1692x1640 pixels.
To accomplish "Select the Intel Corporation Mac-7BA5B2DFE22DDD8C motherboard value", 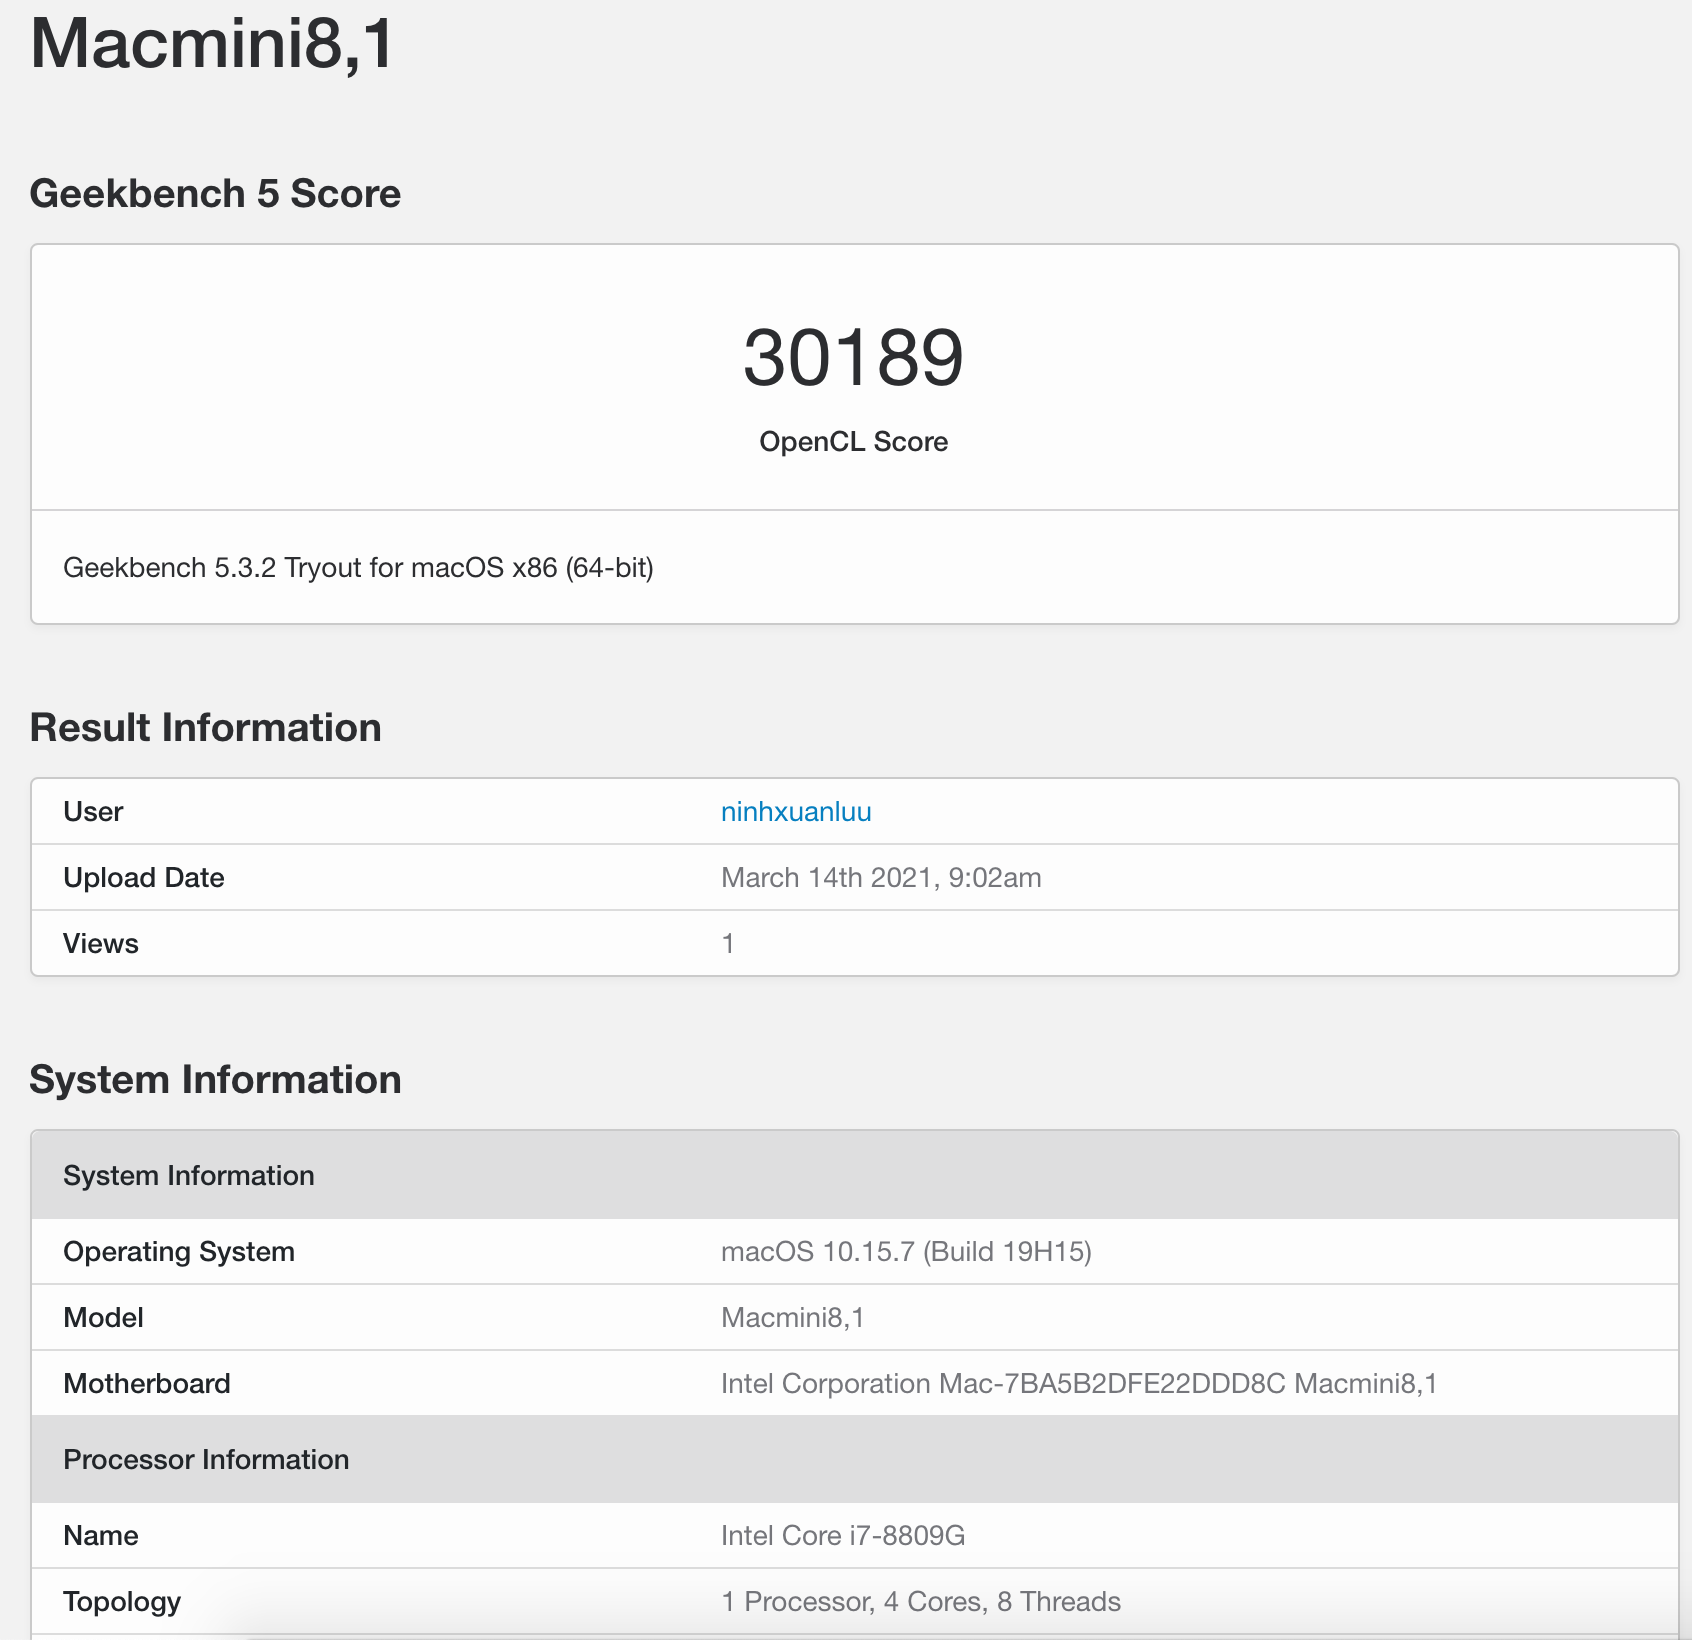I will click(1079, 1384).
